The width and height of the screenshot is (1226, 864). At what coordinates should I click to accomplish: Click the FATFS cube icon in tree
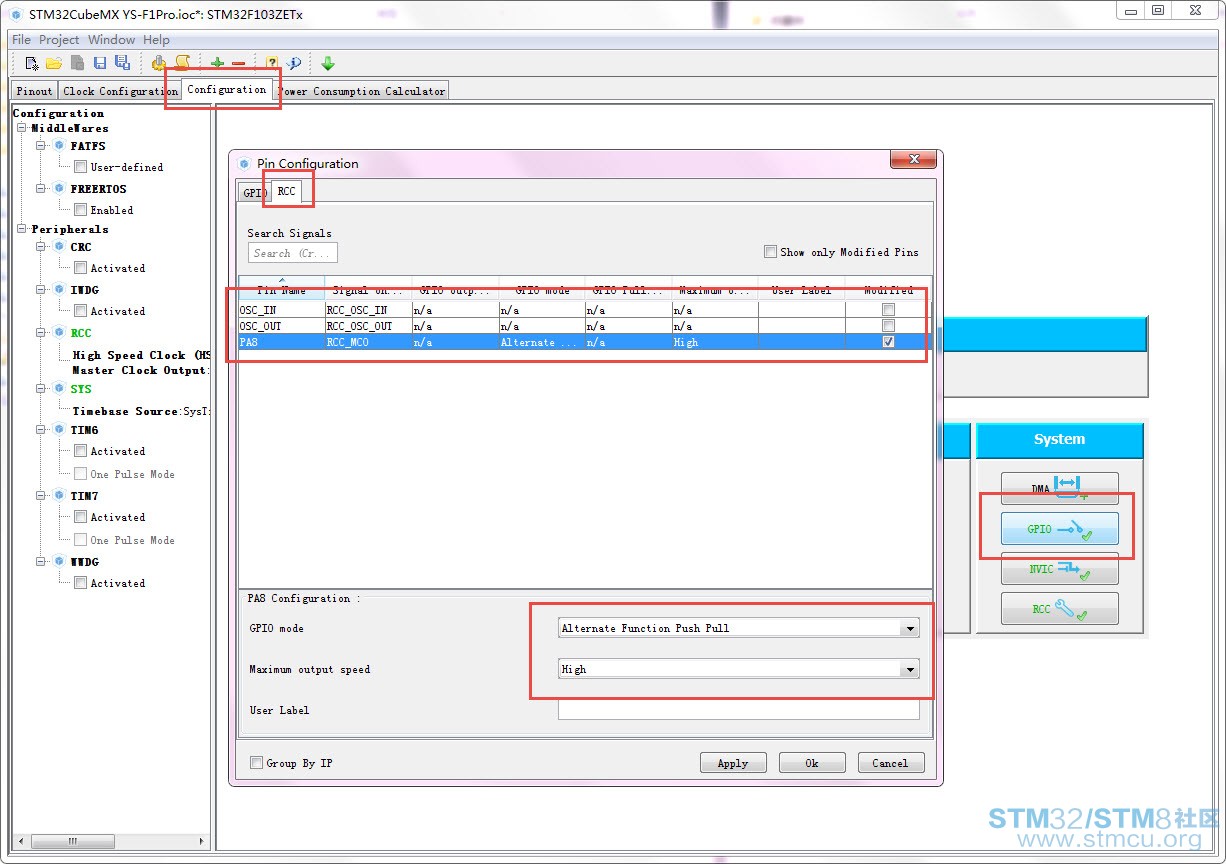click(x=59, y=146)
